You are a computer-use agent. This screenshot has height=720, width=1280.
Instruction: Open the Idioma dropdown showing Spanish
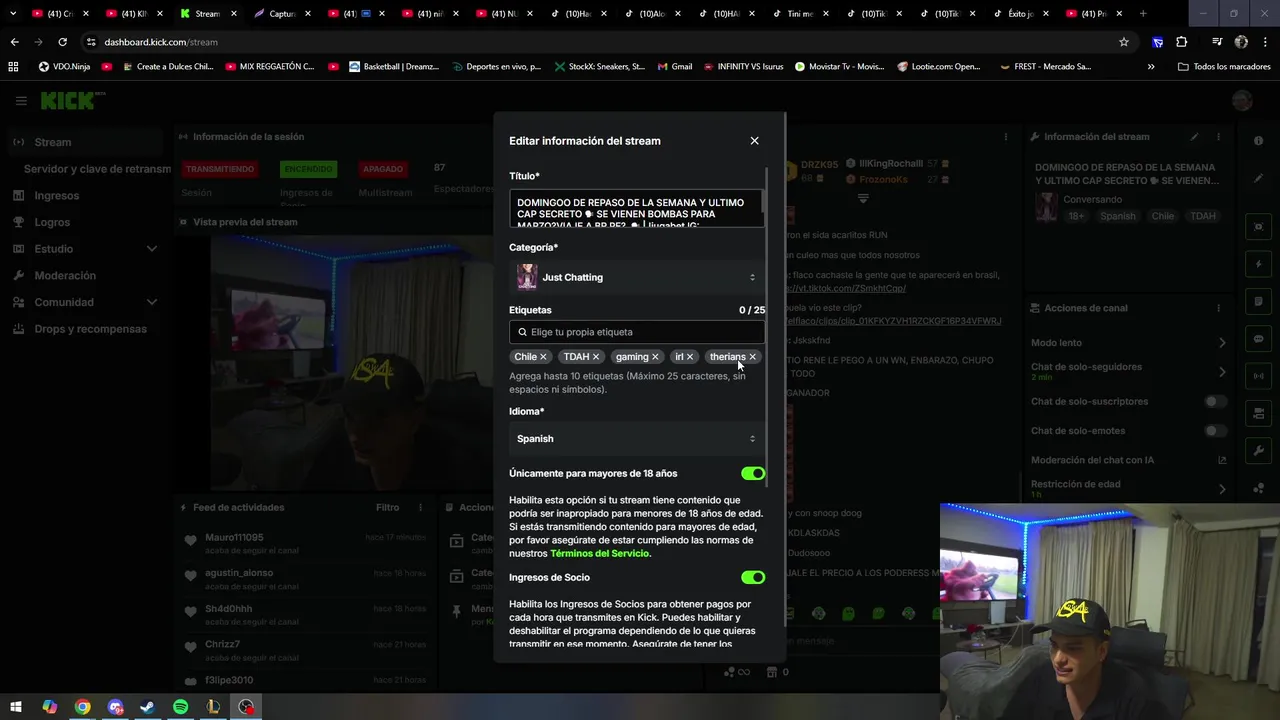637,438
